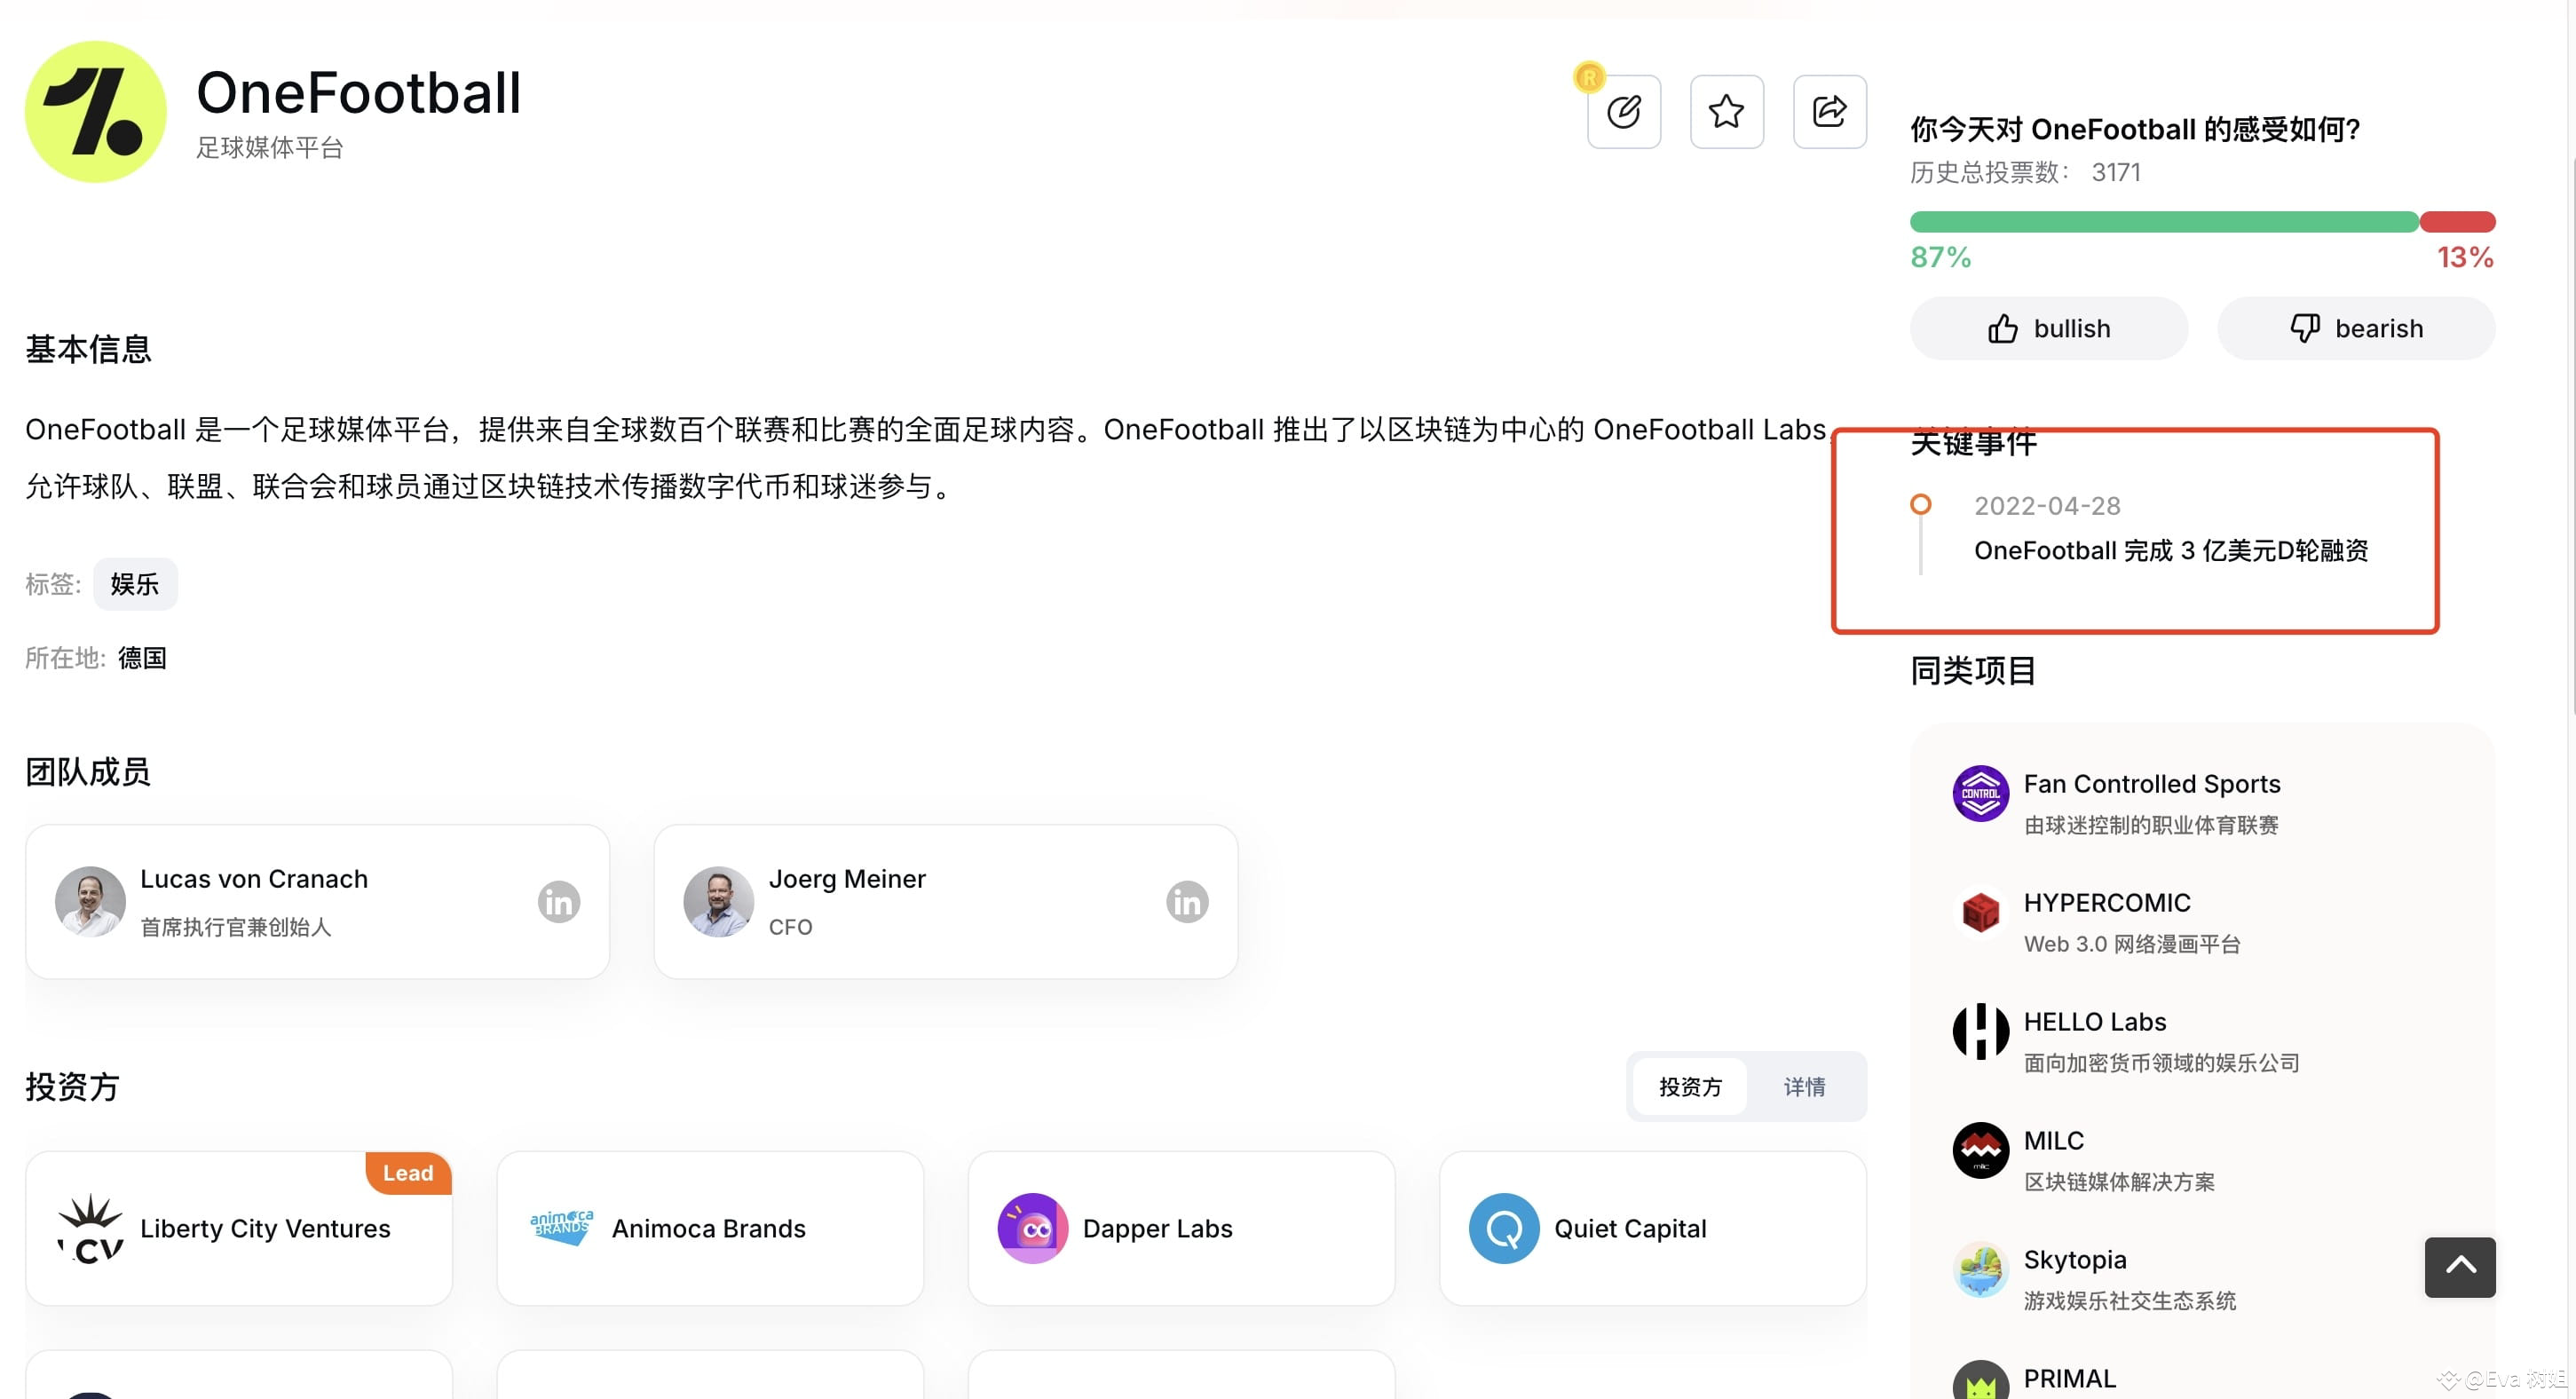Vote bearish on OneFootball
Image resolution: width=2576 pixels, height=1399 pixels.
(x=2356, y=328)
